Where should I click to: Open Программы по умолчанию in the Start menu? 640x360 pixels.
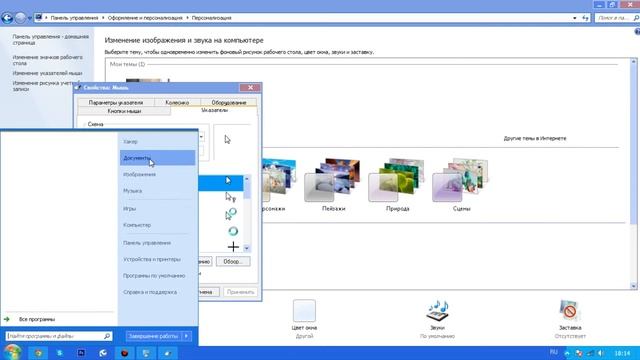[x=154, y=276]
